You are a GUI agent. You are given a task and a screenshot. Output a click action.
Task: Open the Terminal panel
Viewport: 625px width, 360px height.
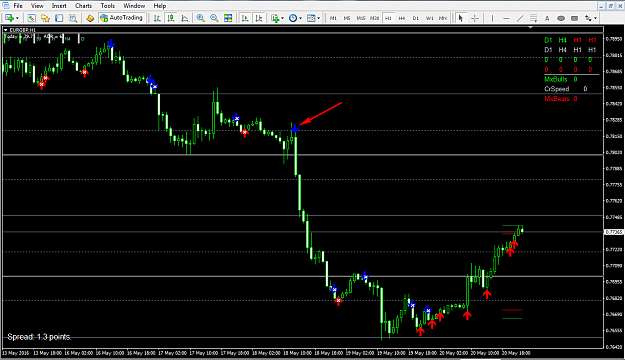(59, 18)
